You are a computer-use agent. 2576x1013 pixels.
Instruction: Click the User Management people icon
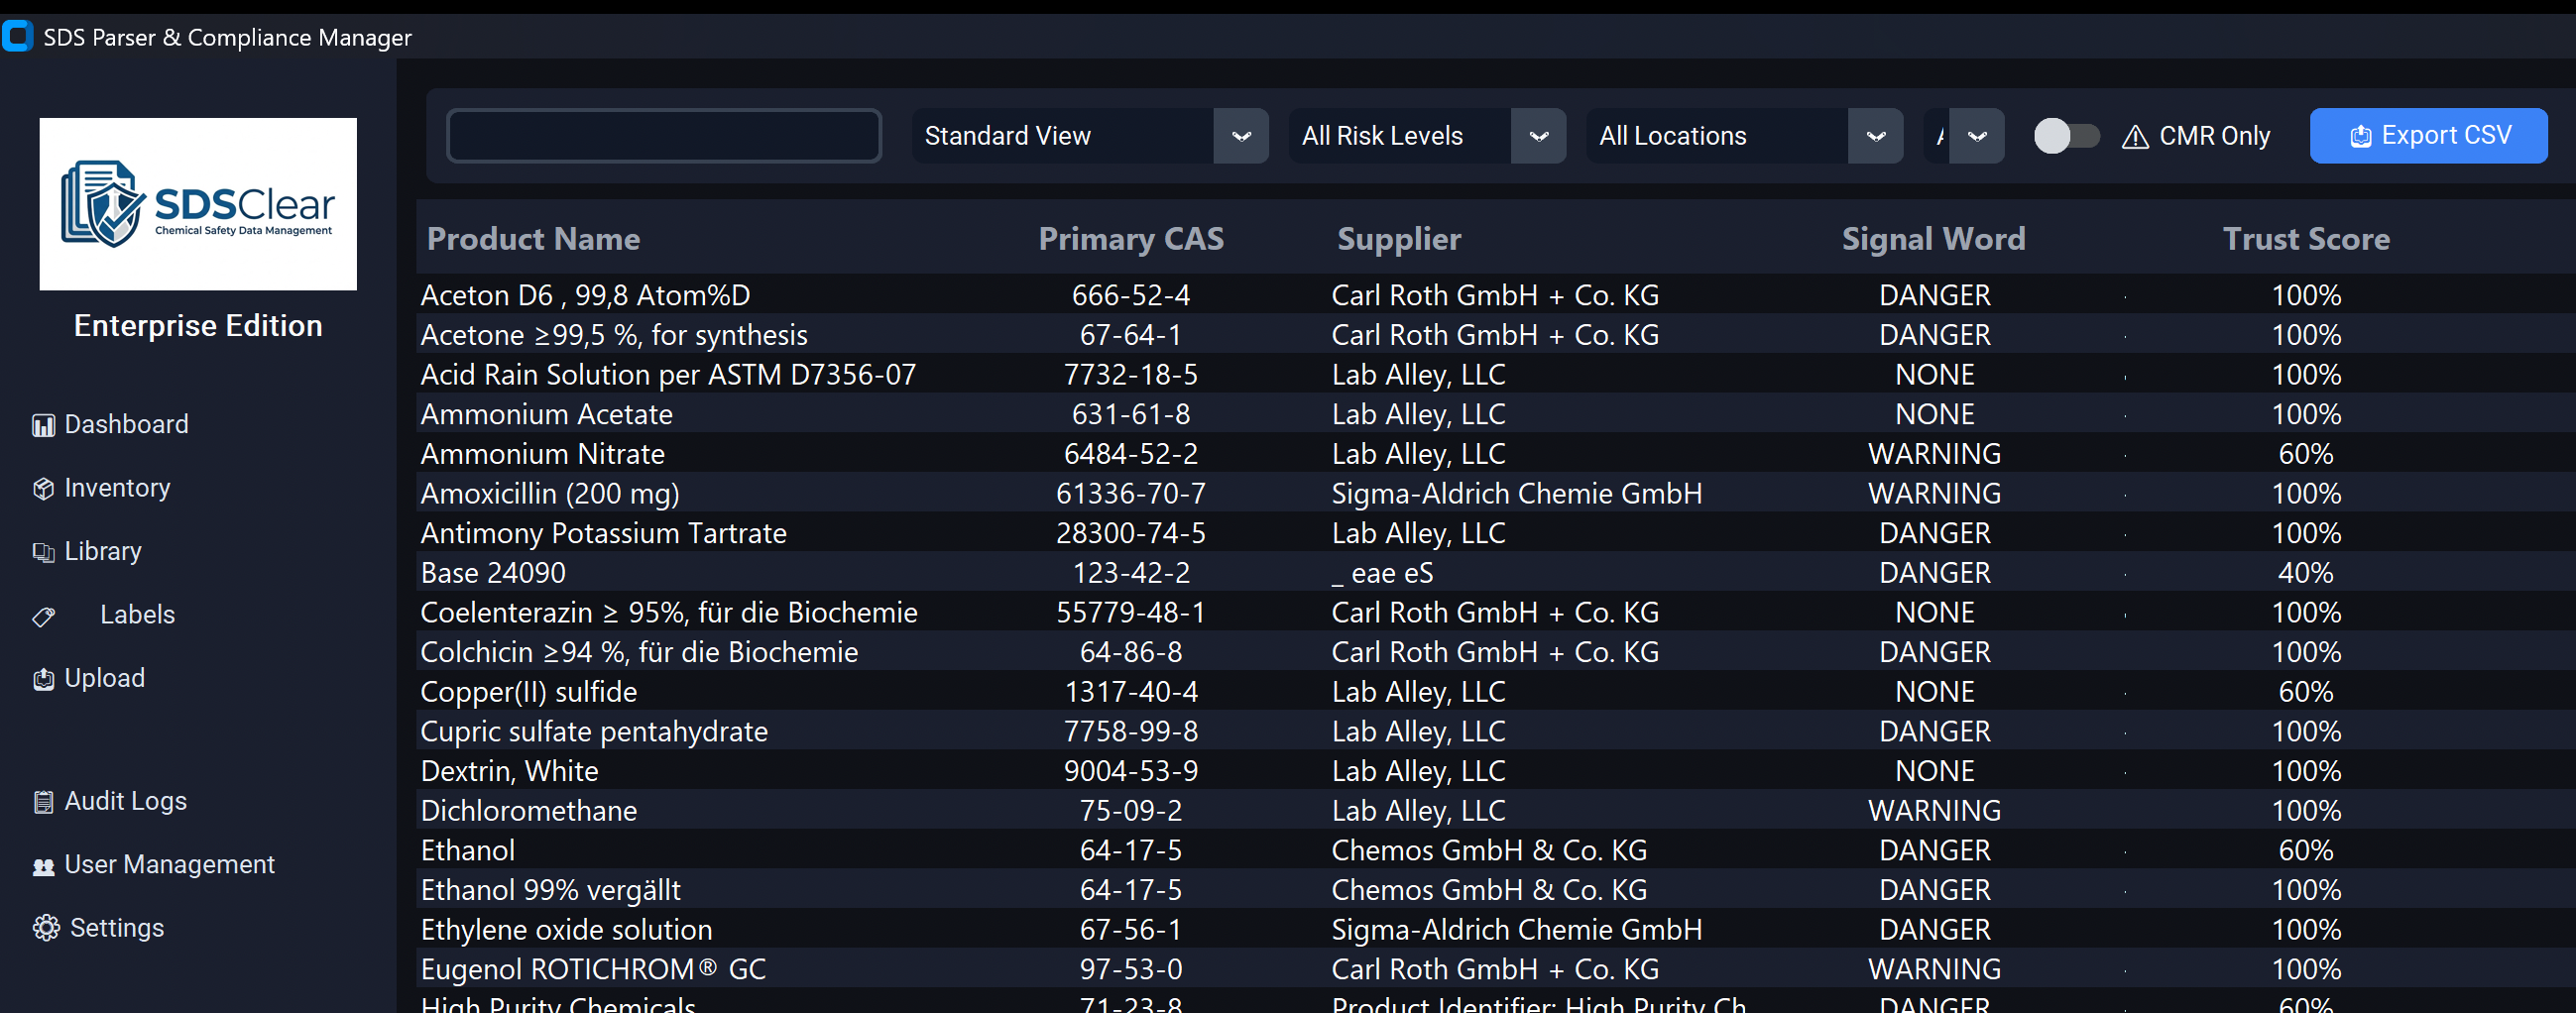43,866
